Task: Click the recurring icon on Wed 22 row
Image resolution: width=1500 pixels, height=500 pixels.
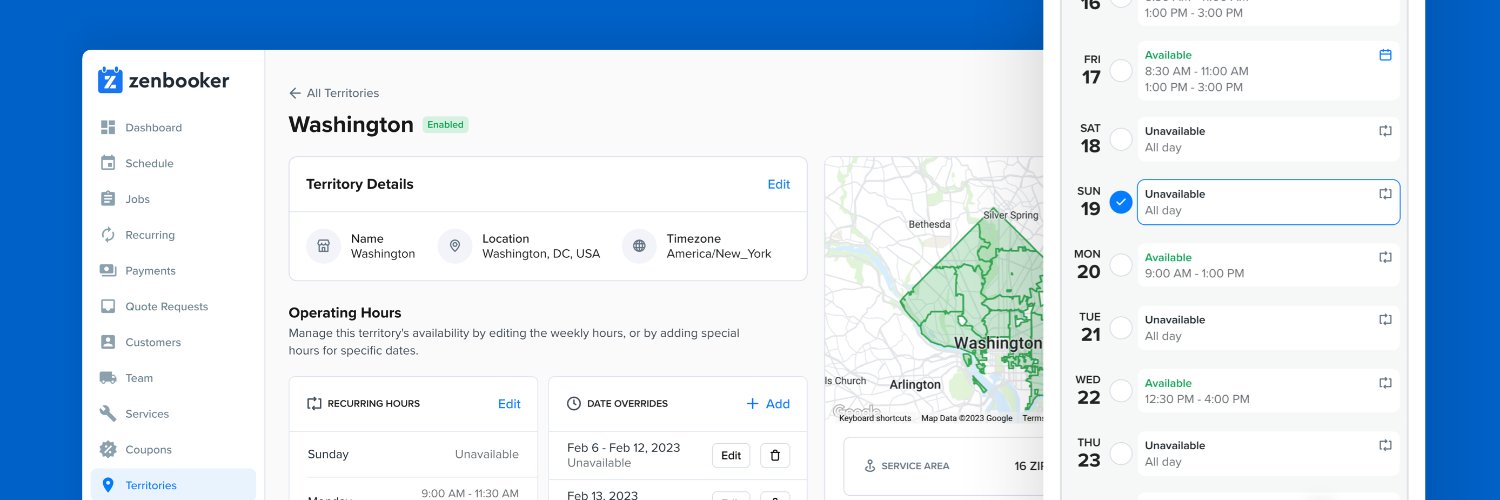Action: point(1385,383)
